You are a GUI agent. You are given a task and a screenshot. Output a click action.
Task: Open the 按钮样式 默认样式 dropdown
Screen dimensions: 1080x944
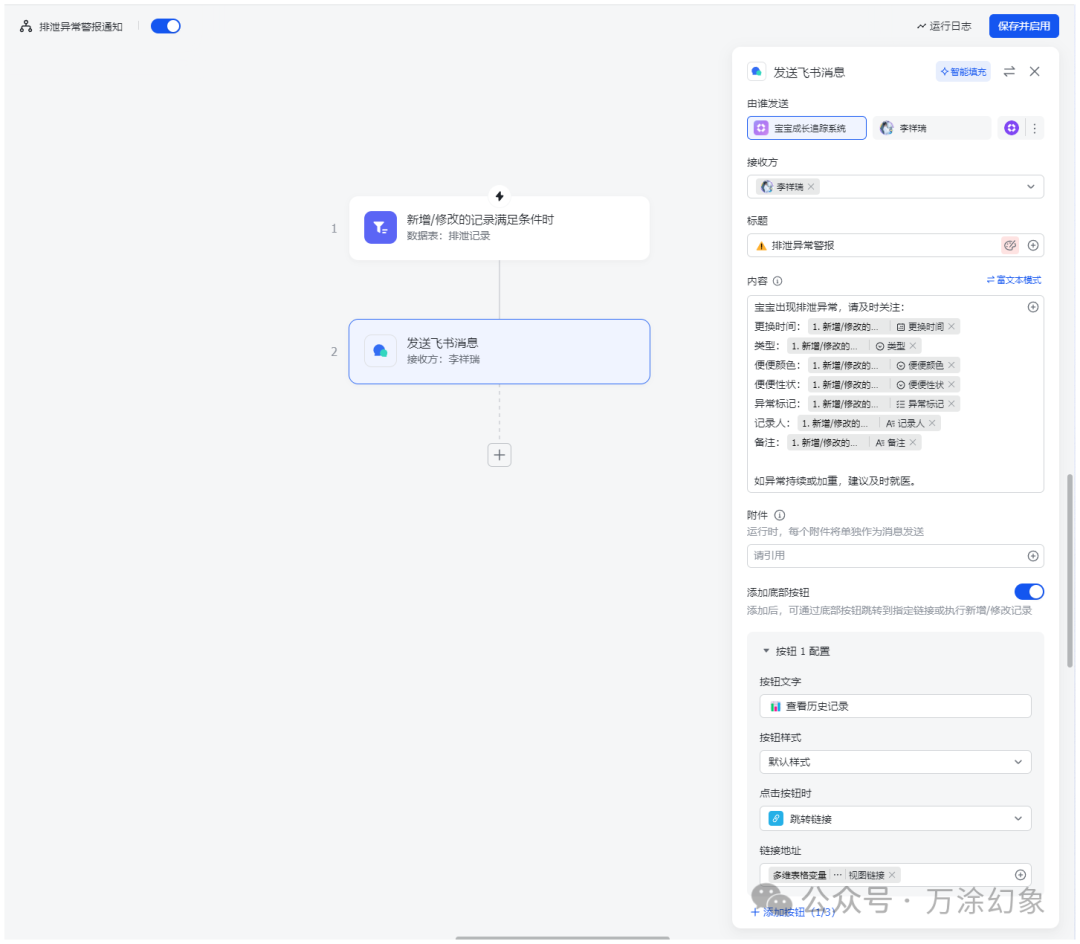pyautogui.click(x=895, y=762)
